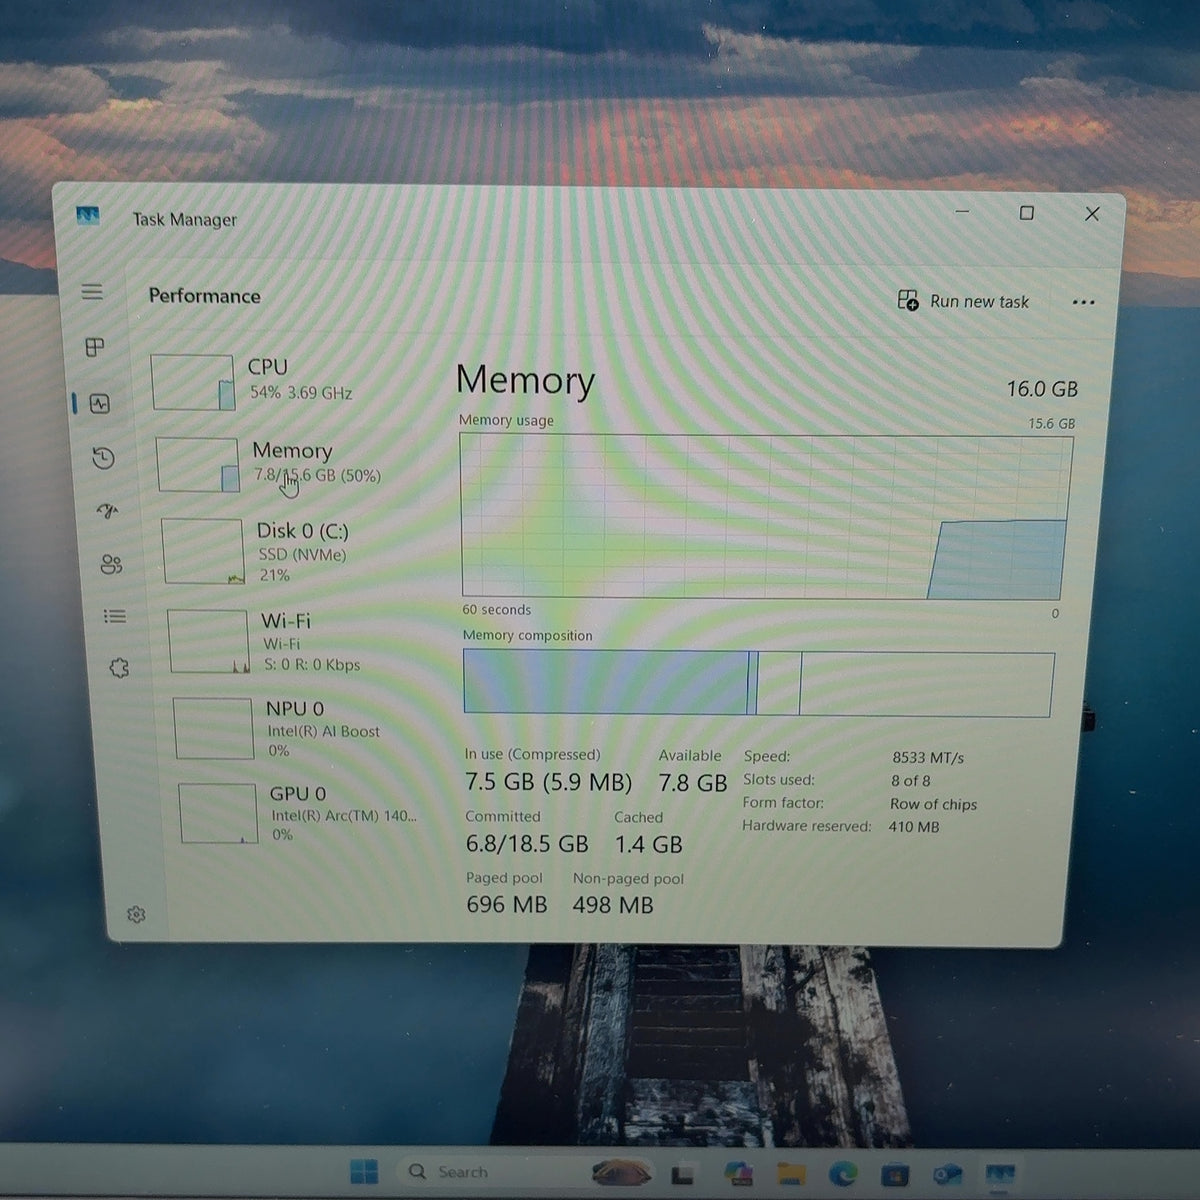Open Copilot app from the taskbar
Viewport: 1200px width, 1200px height.
point(738,1173)
